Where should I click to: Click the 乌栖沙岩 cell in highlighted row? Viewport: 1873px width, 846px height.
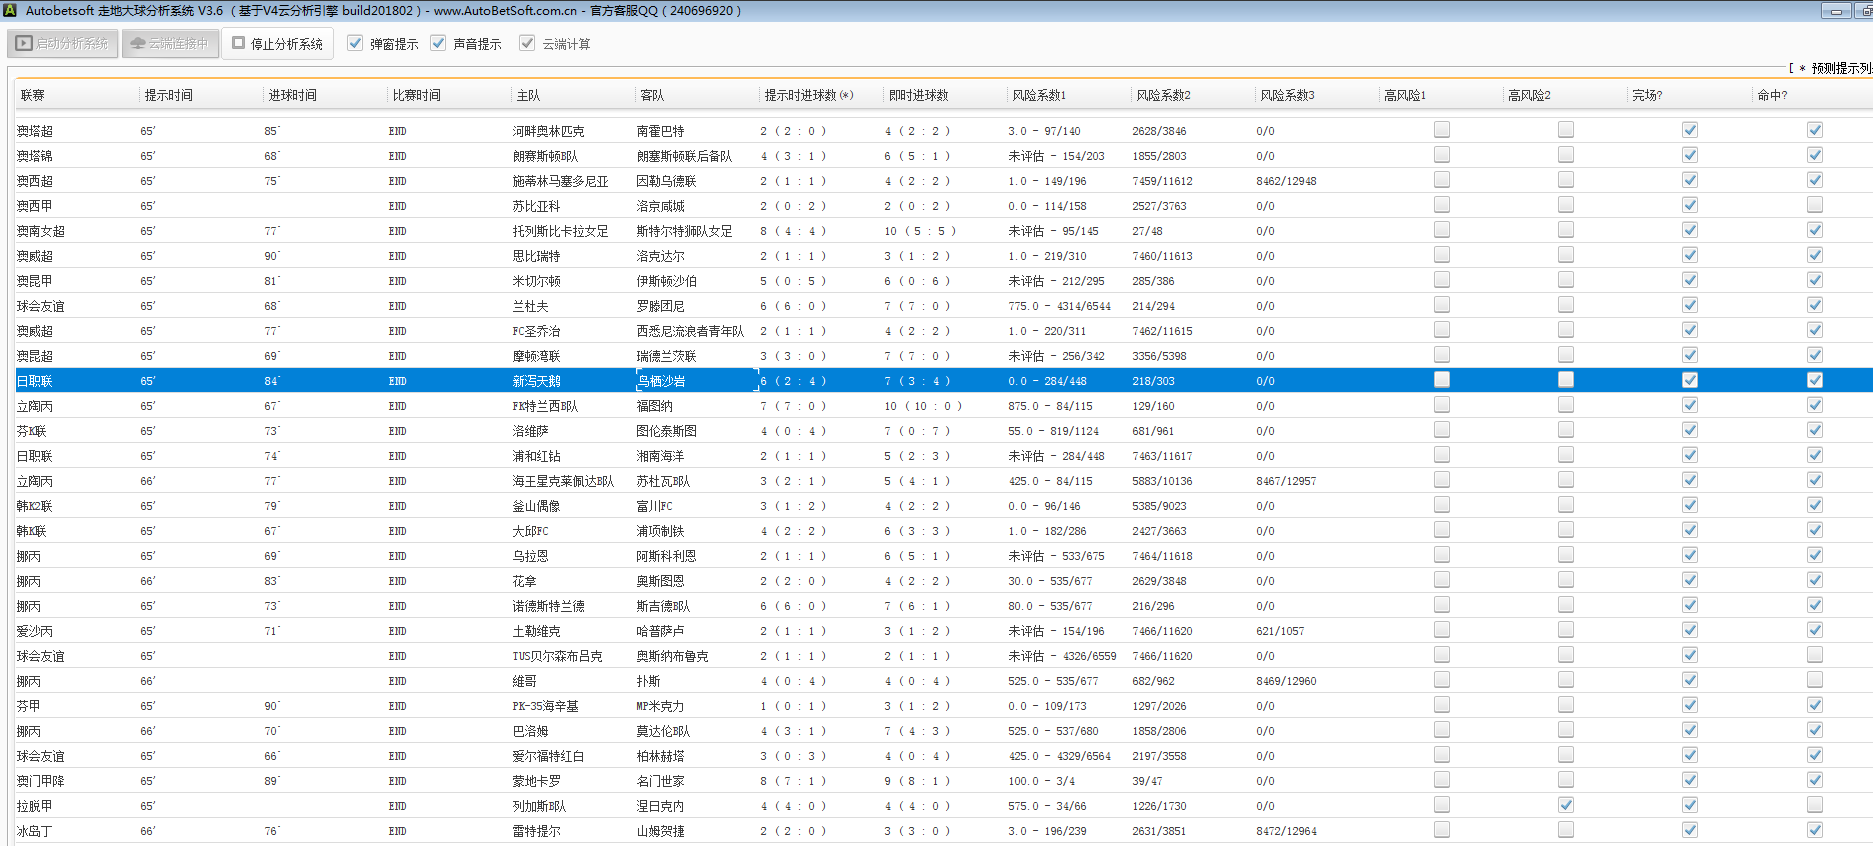tap(661, 381)
